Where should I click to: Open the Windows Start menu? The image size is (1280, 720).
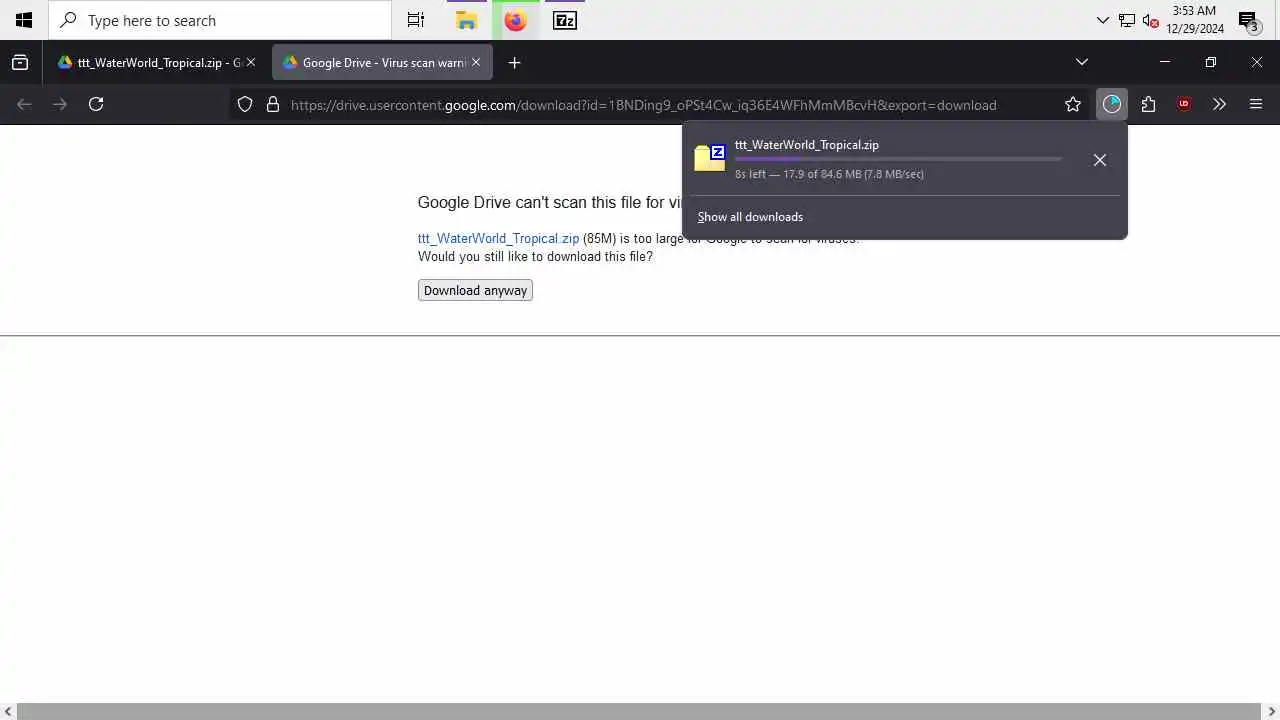pos(24,20)
